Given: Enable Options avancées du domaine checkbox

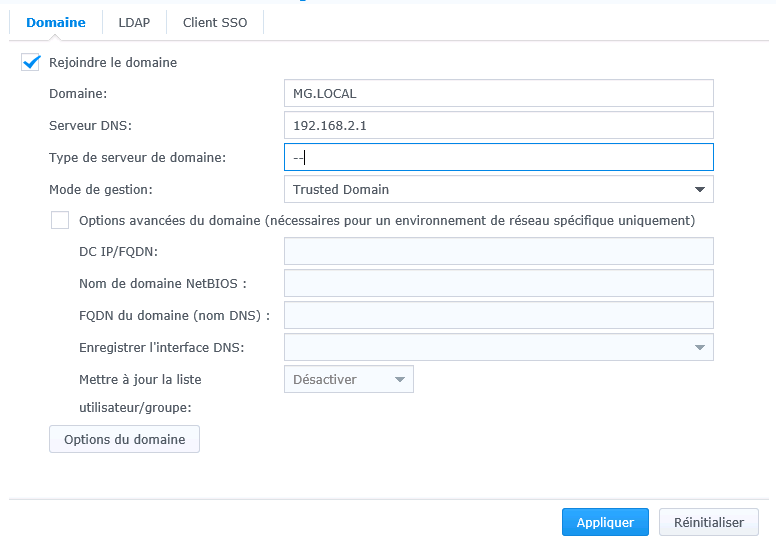Looking at the screenshot, I should [60, 220].
